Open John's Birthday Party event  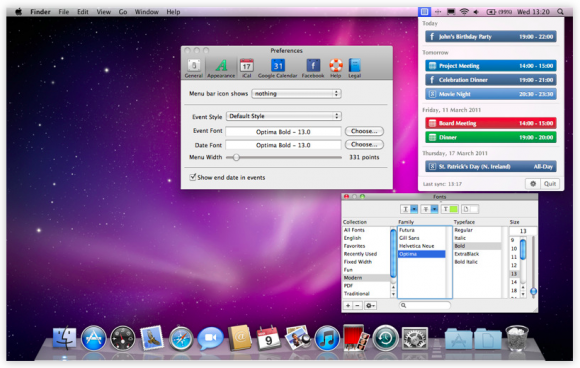(491, 37)
